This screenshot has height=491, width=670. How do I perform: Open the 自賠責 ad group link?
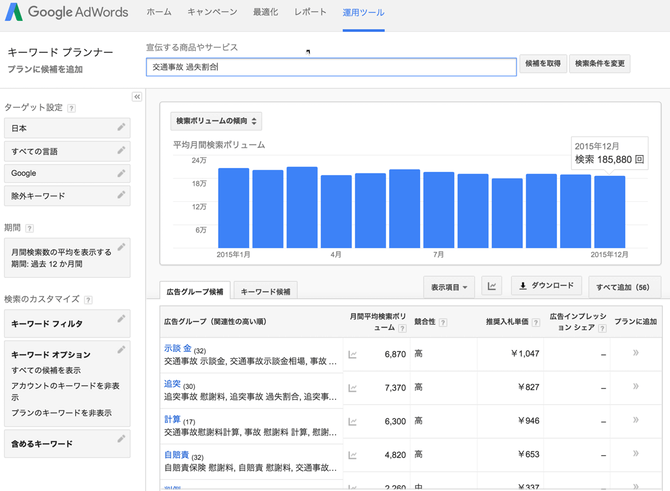[177, 454]
